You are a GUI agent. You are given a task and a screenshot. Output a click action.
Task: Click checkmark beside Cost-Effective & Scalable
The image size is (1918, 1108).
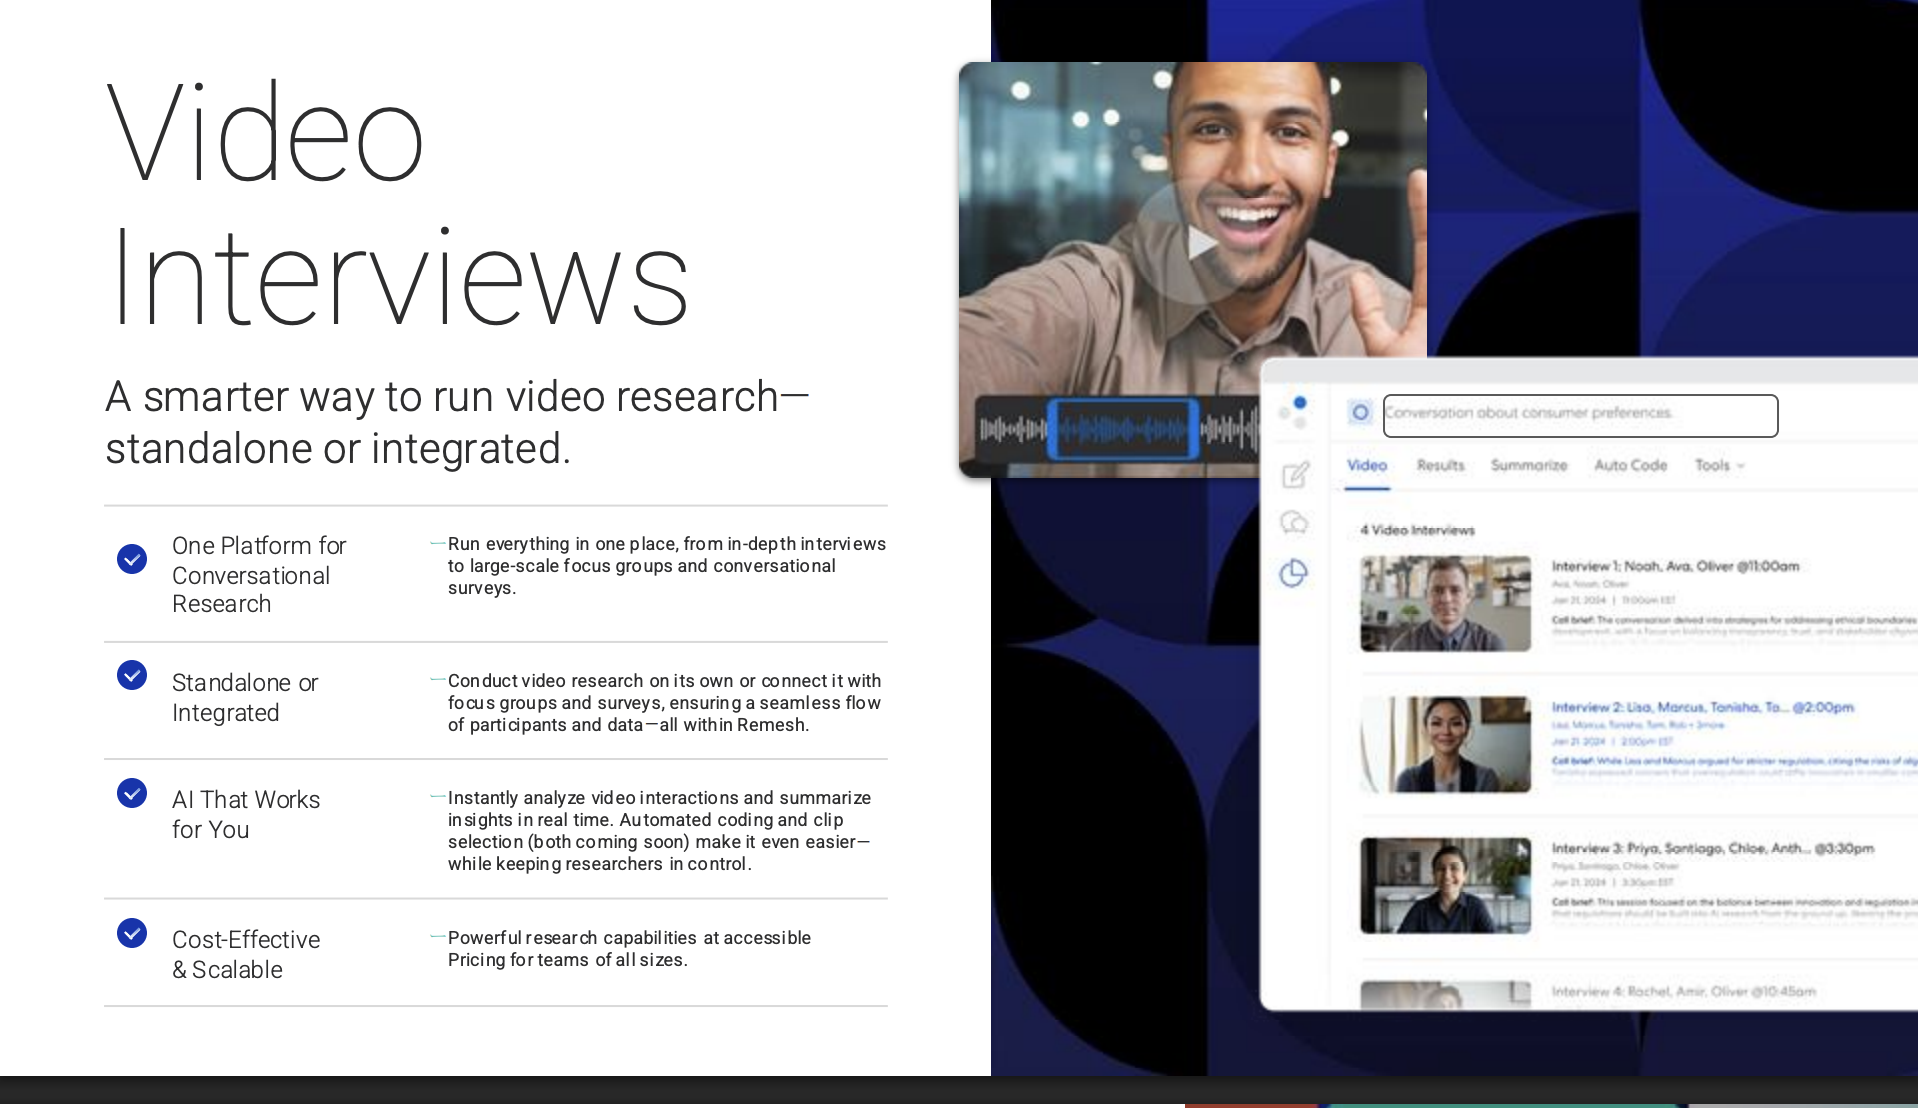tap(132, 933)
